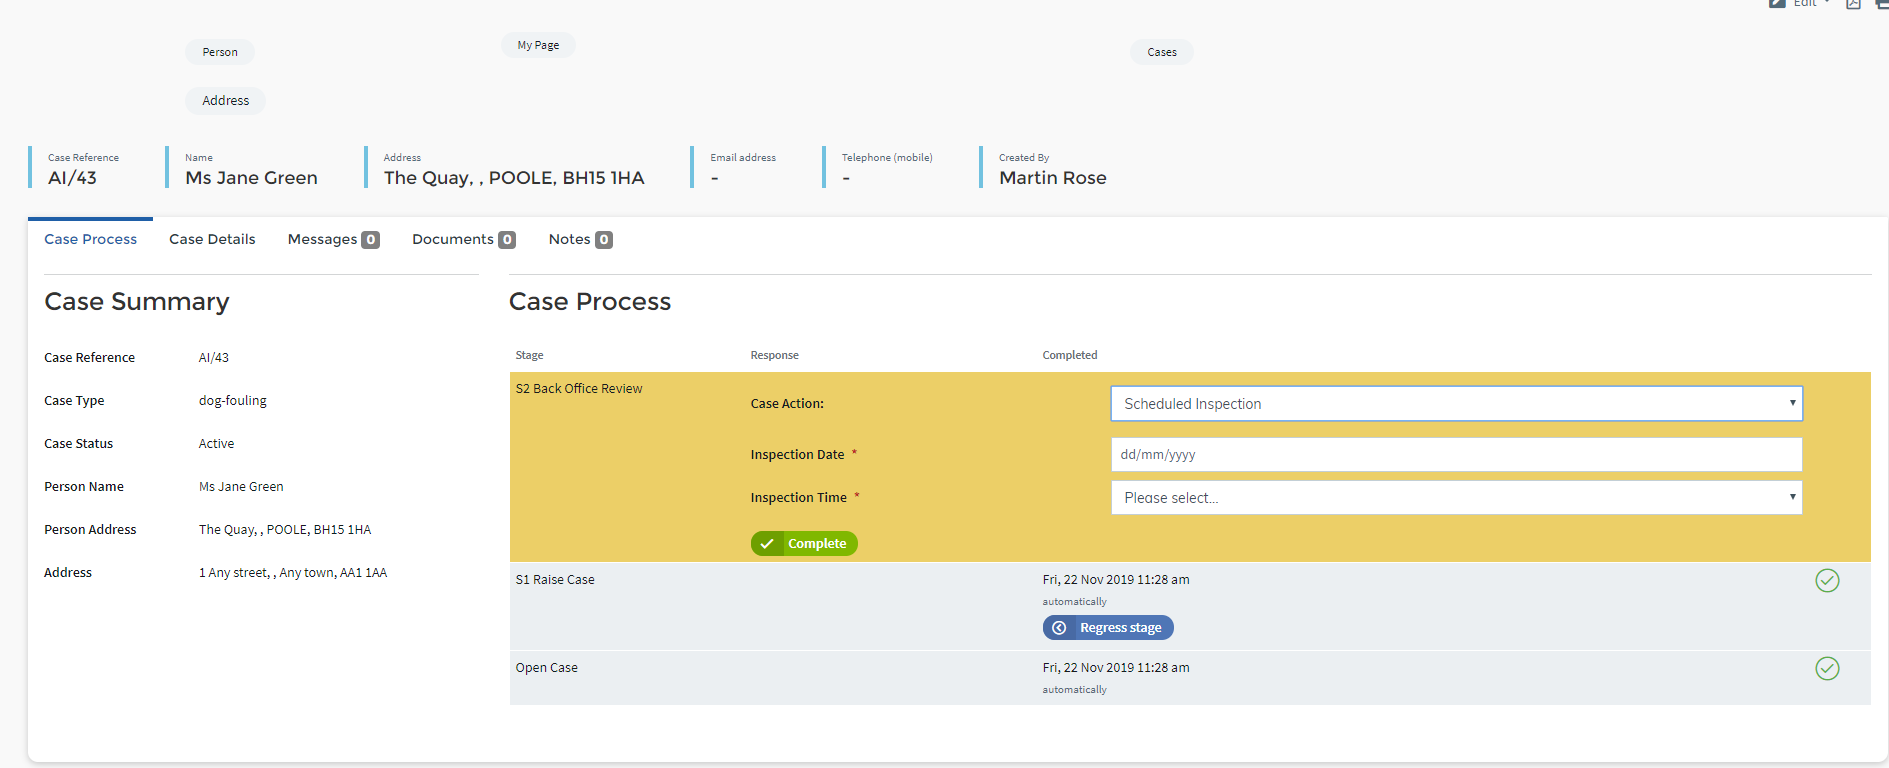Click the Cases node pill
The image size is (1889, 768).
[x=1162, y=52]
